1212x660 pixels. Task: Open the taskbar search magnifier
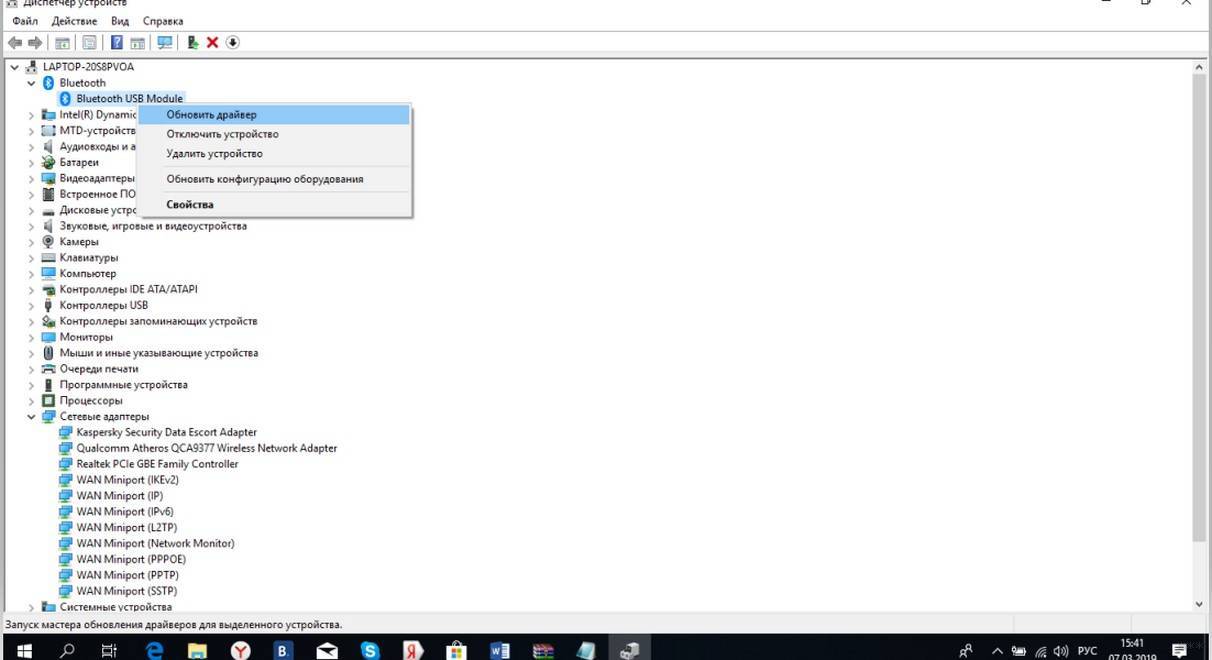point(67,650)
